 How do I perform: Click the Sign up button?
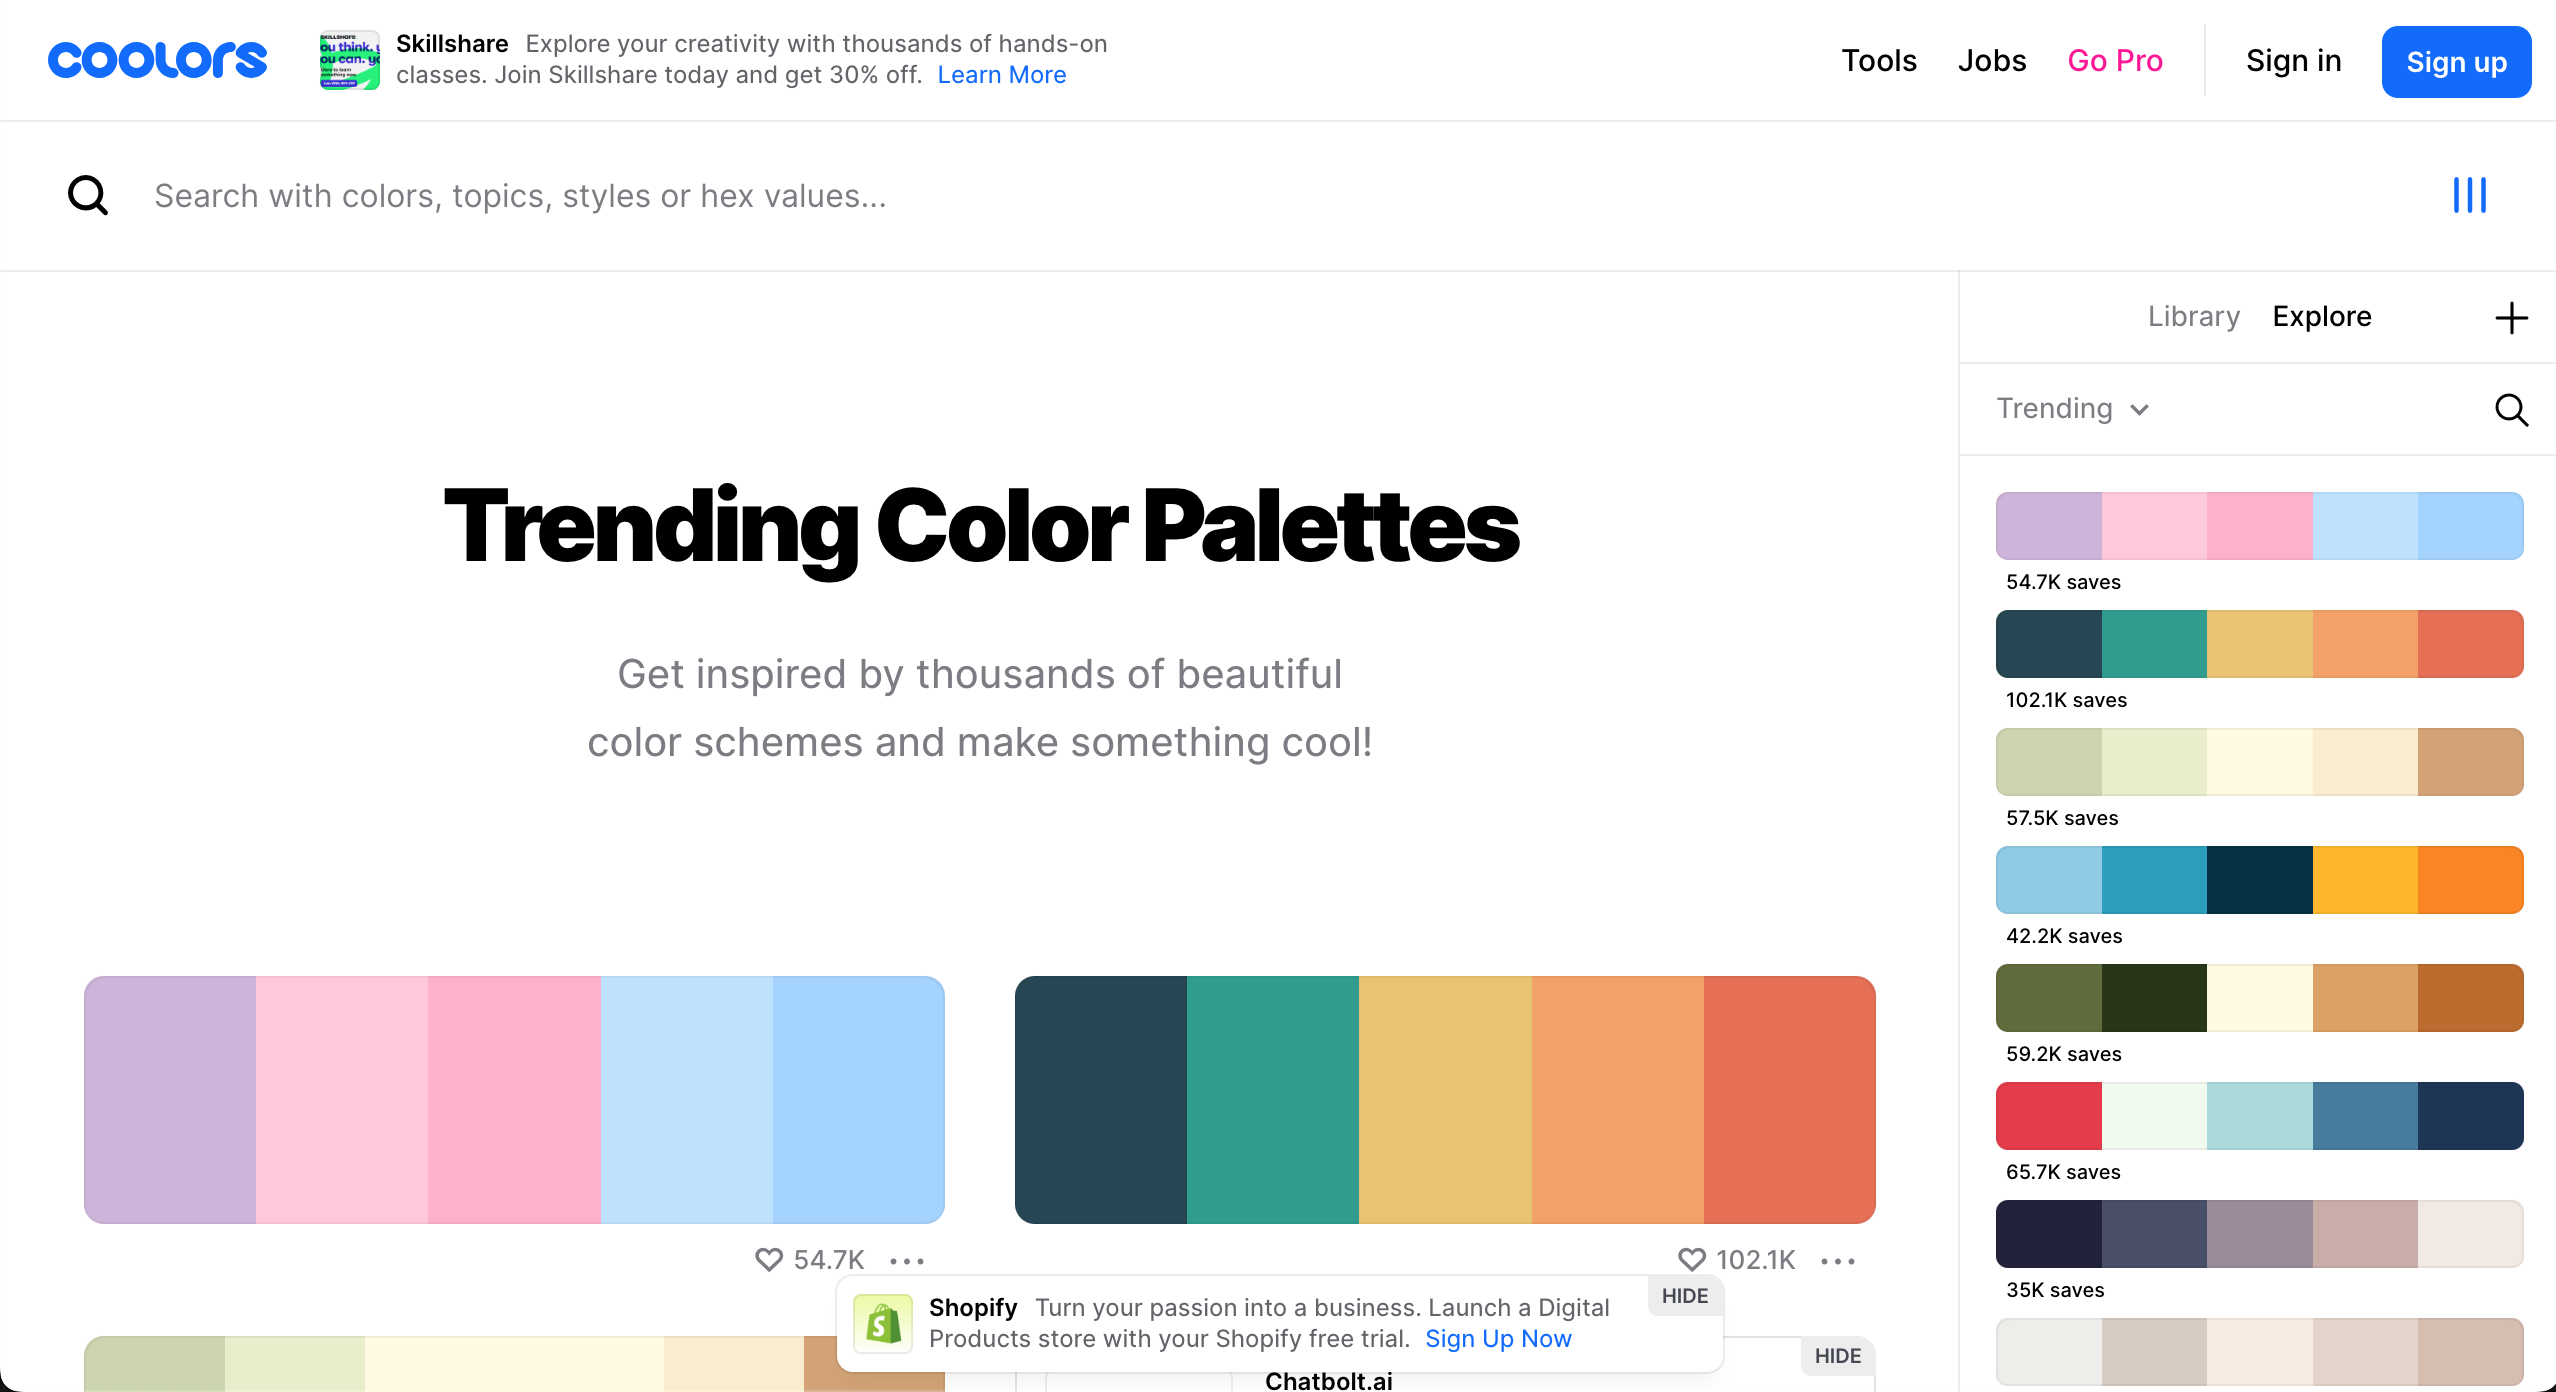point(2456,62)
